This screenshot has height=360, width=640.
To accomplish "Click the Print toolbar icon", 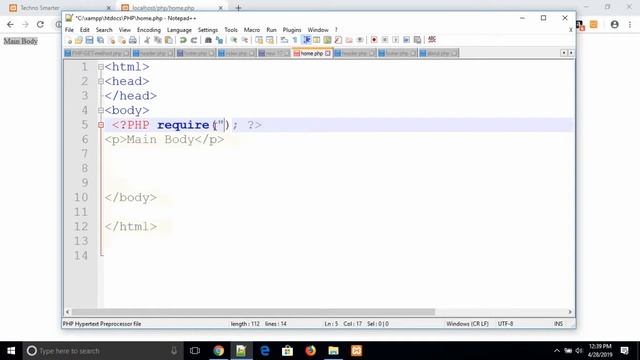I will click(133, 40).
